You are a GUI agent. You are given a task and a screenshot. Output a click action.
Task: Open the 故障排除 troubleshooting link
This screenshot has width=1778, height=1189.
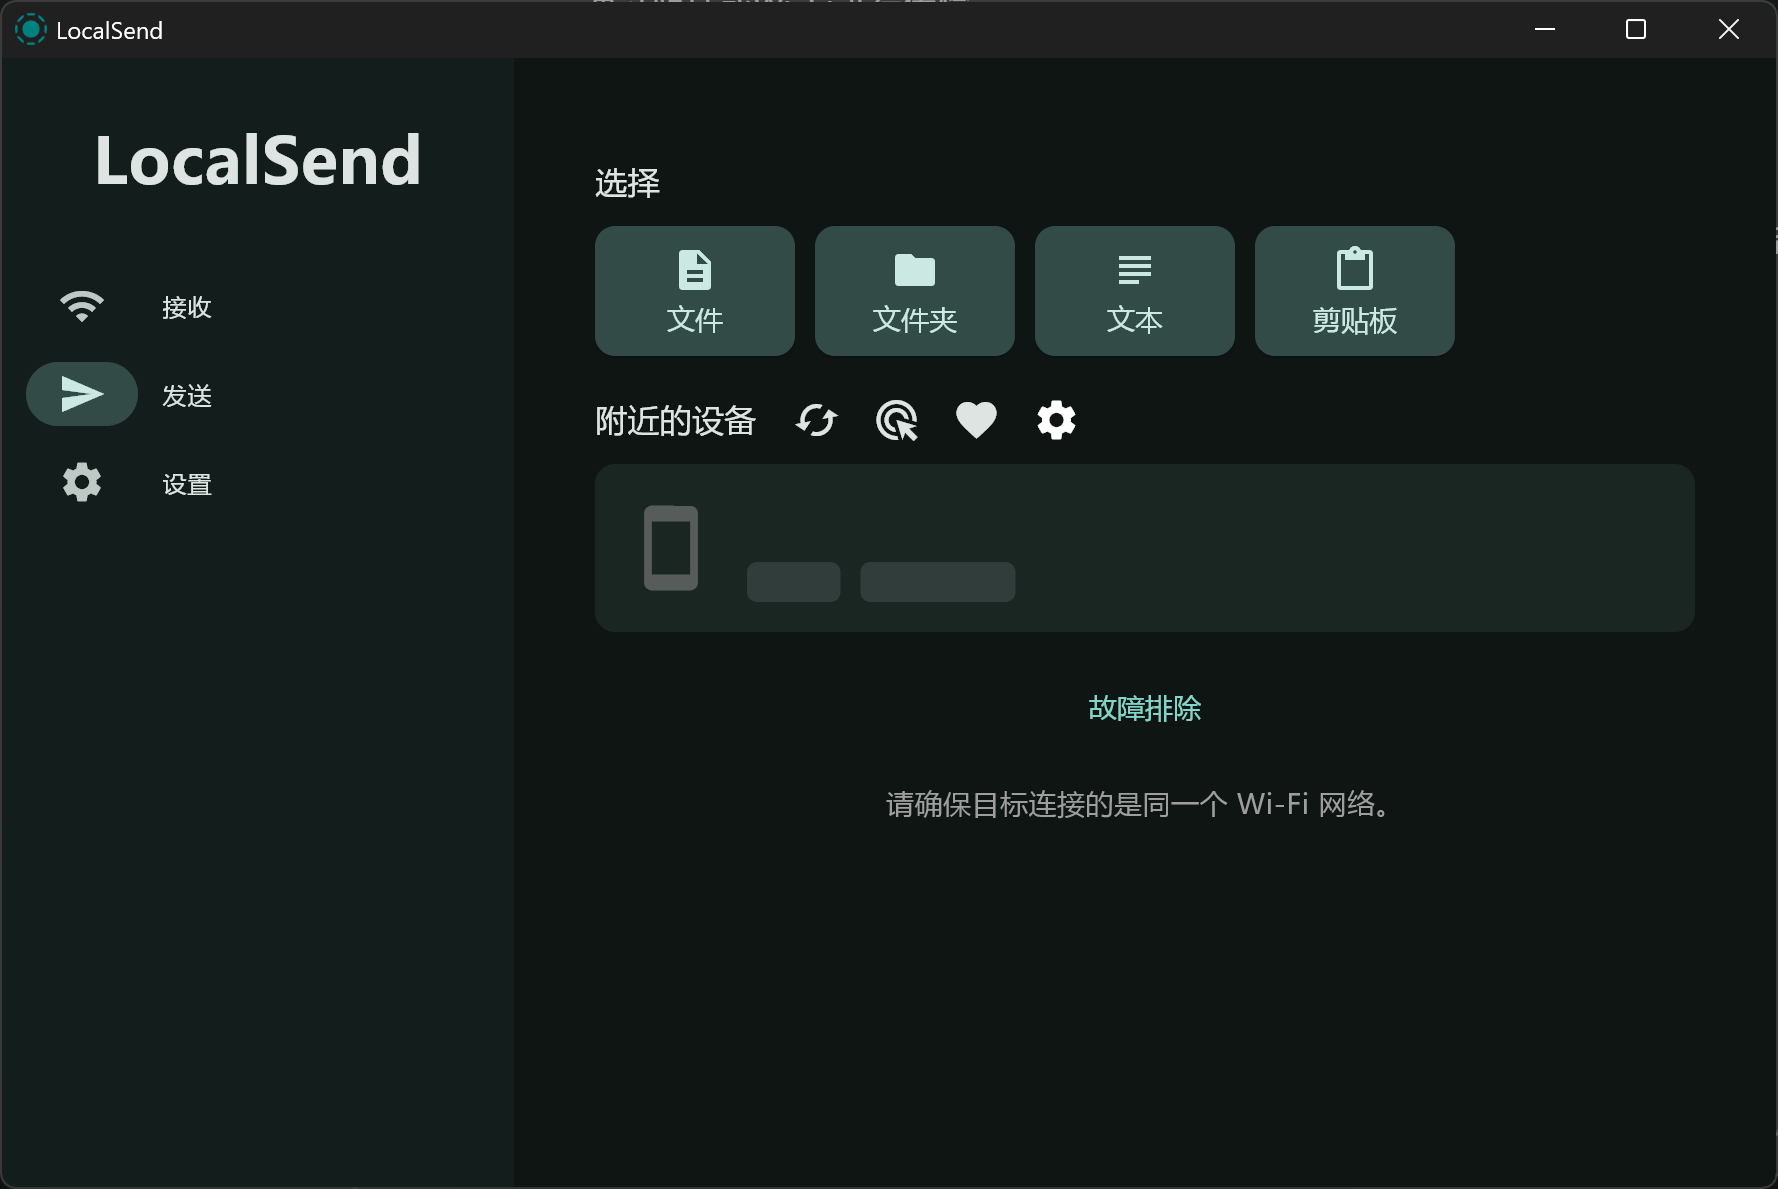tap(1144, 708)
